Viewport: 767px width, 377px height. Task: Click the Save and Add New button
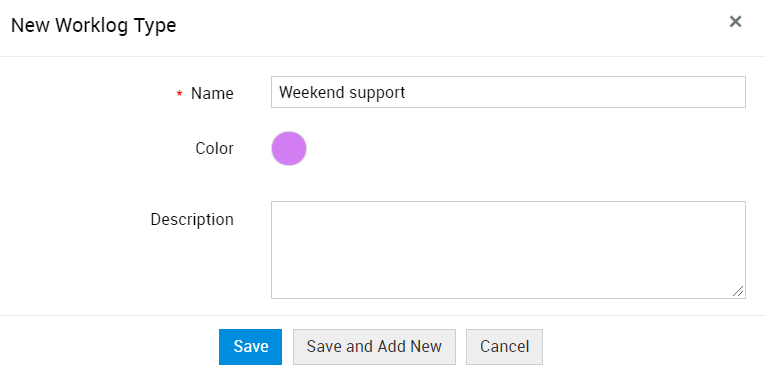[374, 347]
